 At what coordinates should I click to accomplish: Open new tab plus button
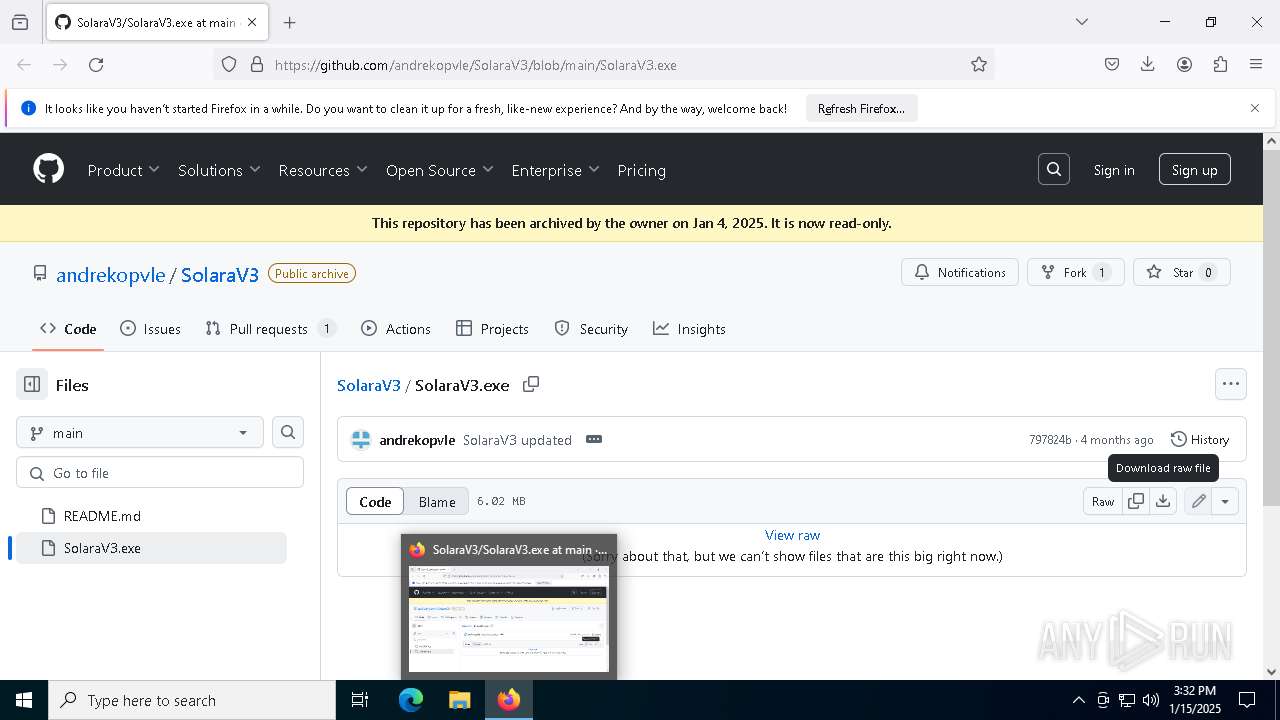(290, 22)
